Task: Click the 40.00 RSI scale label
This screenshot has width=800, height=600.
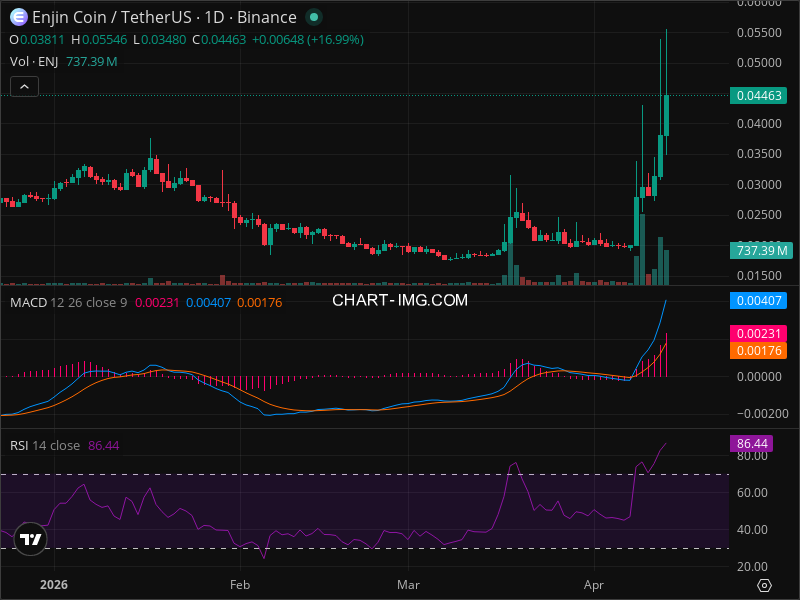Action: pyautogui.click(x=752, y=530)
